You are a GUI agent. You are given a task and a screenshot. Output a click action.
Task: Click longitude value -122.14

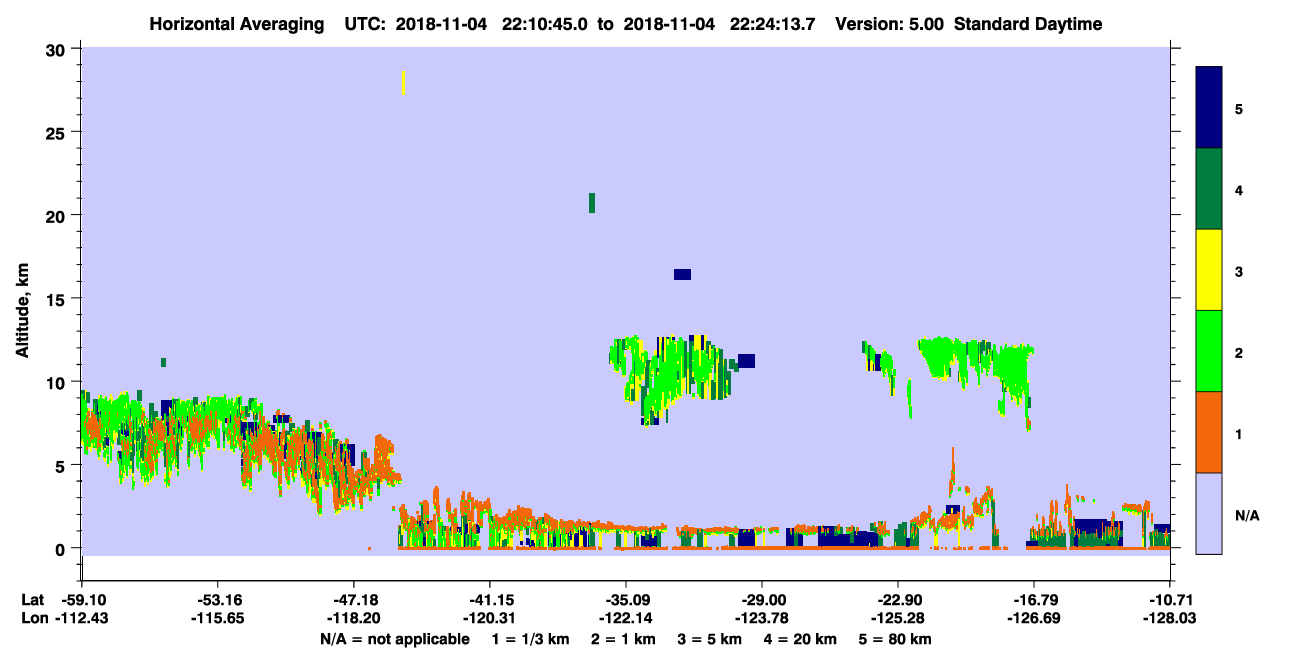tap(625, 618)
